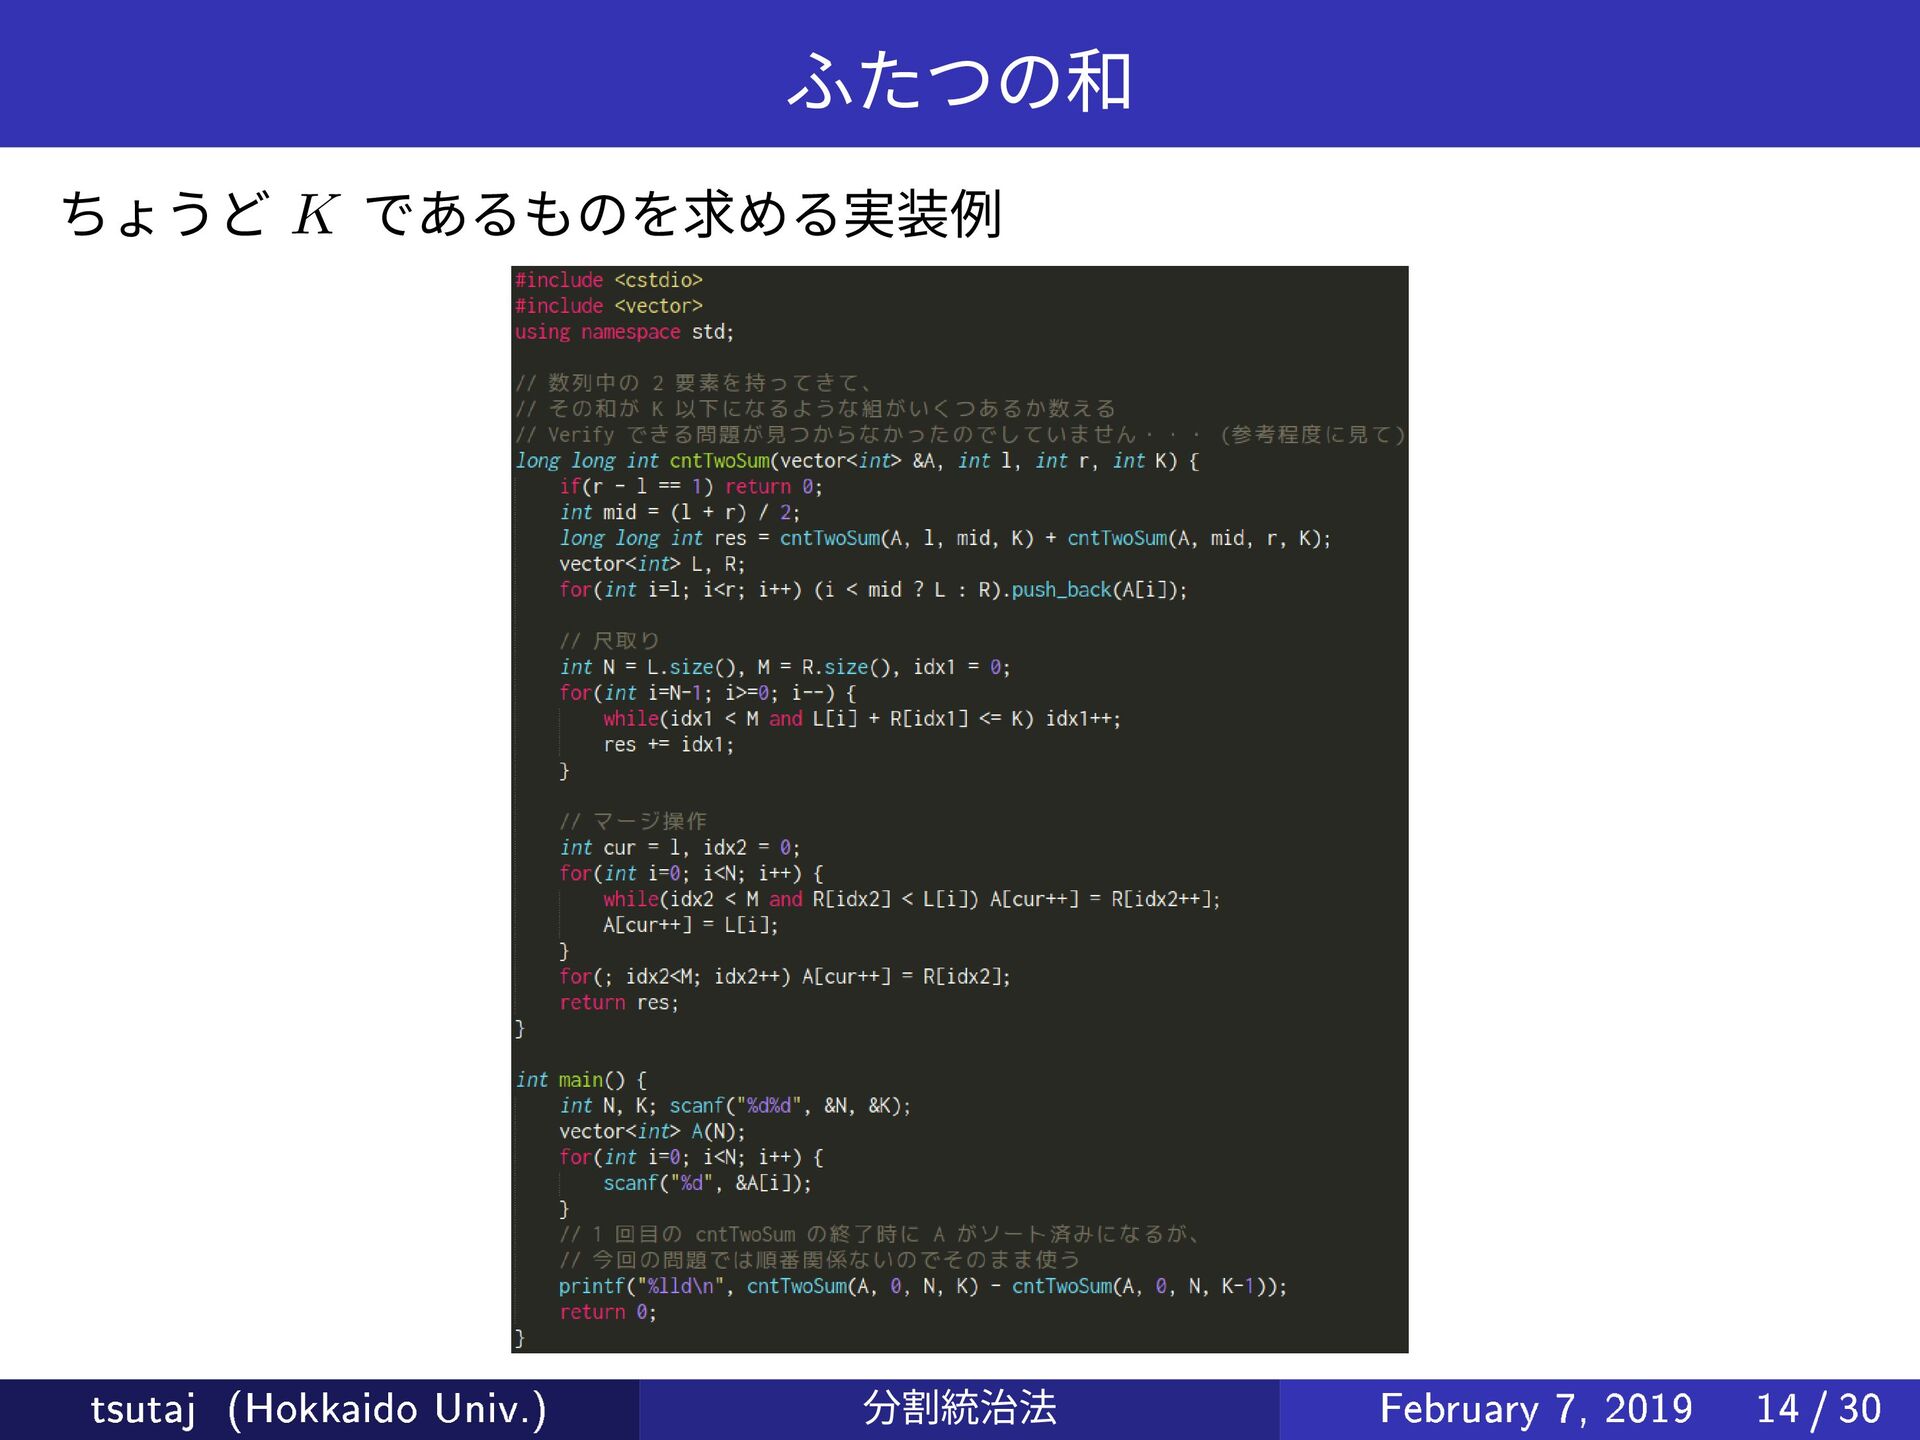Click the printf cntTwoSum output line
The width and height of the screenshot is (1920, 1440).
[922, 1286]
